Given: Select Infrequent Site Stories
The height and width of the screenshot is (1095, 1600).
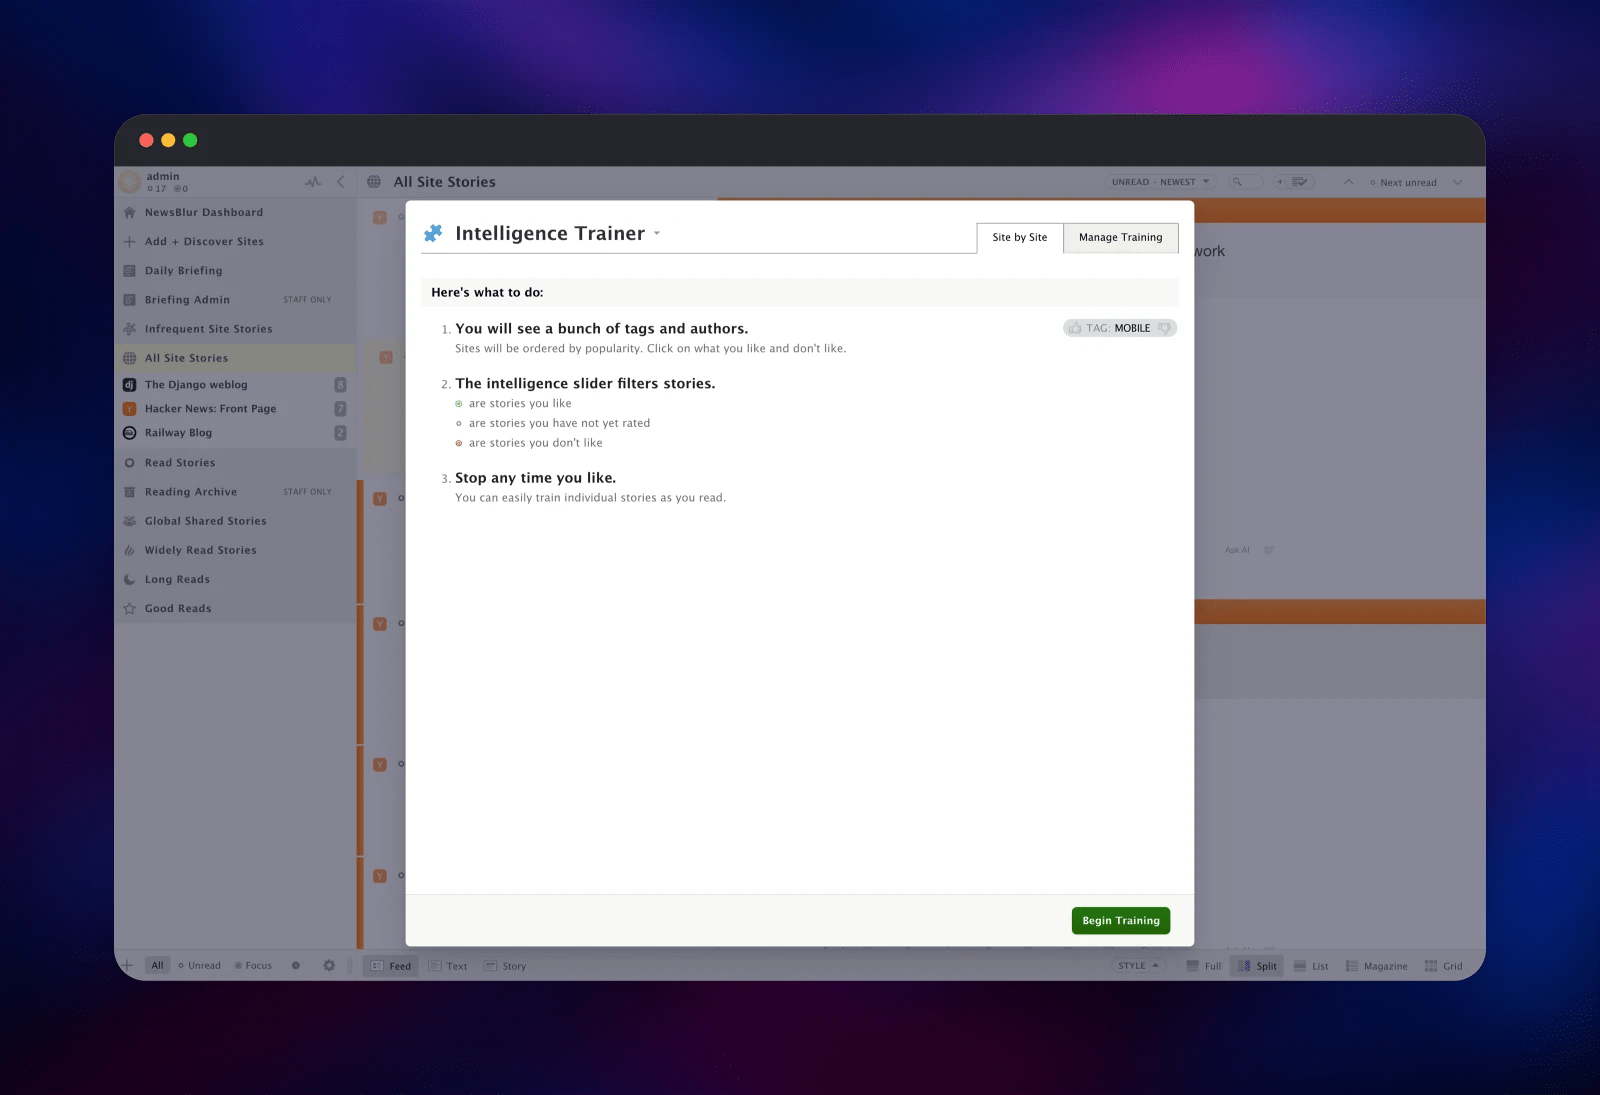Looking at the screenshot, I should point(208,328).
